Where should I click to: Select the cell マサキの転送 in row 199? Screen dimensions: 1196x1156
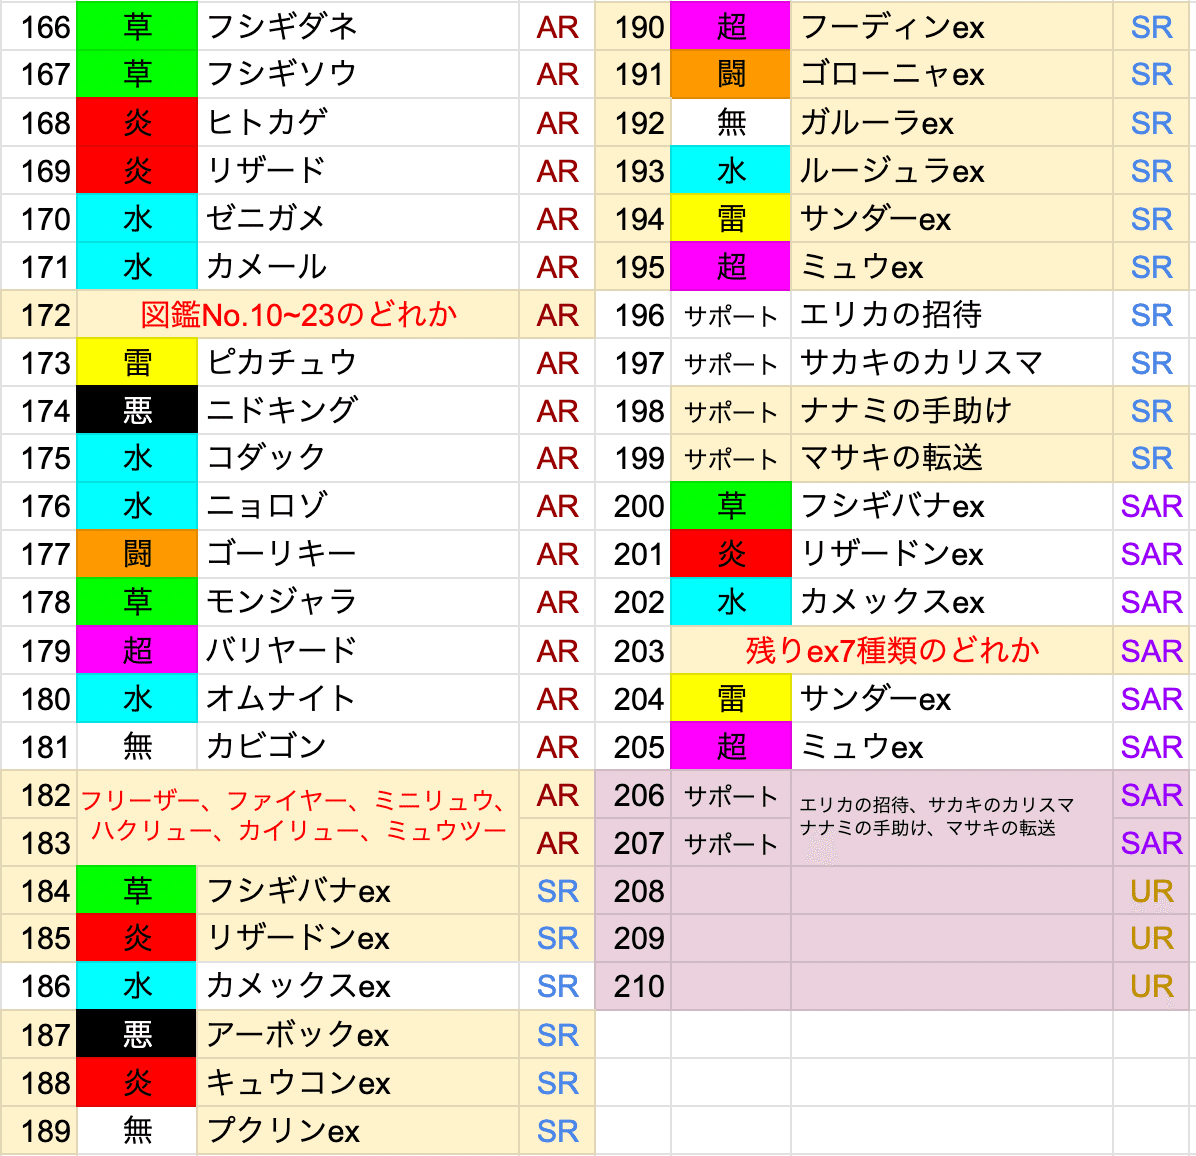(951, 458)
